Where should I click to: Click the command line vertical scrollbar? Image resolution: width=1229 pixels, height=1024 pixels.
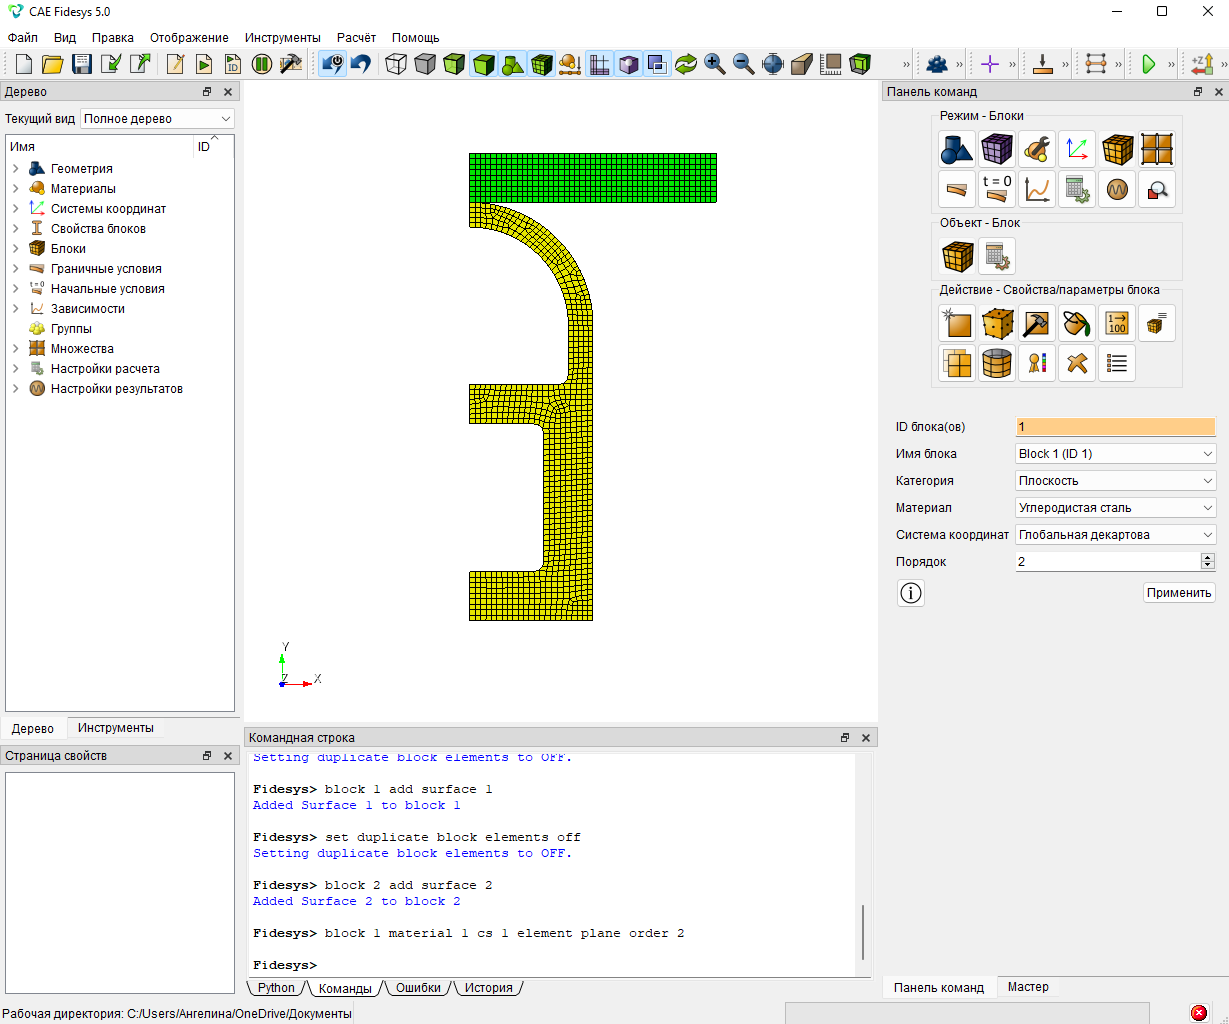coord(863,932)
